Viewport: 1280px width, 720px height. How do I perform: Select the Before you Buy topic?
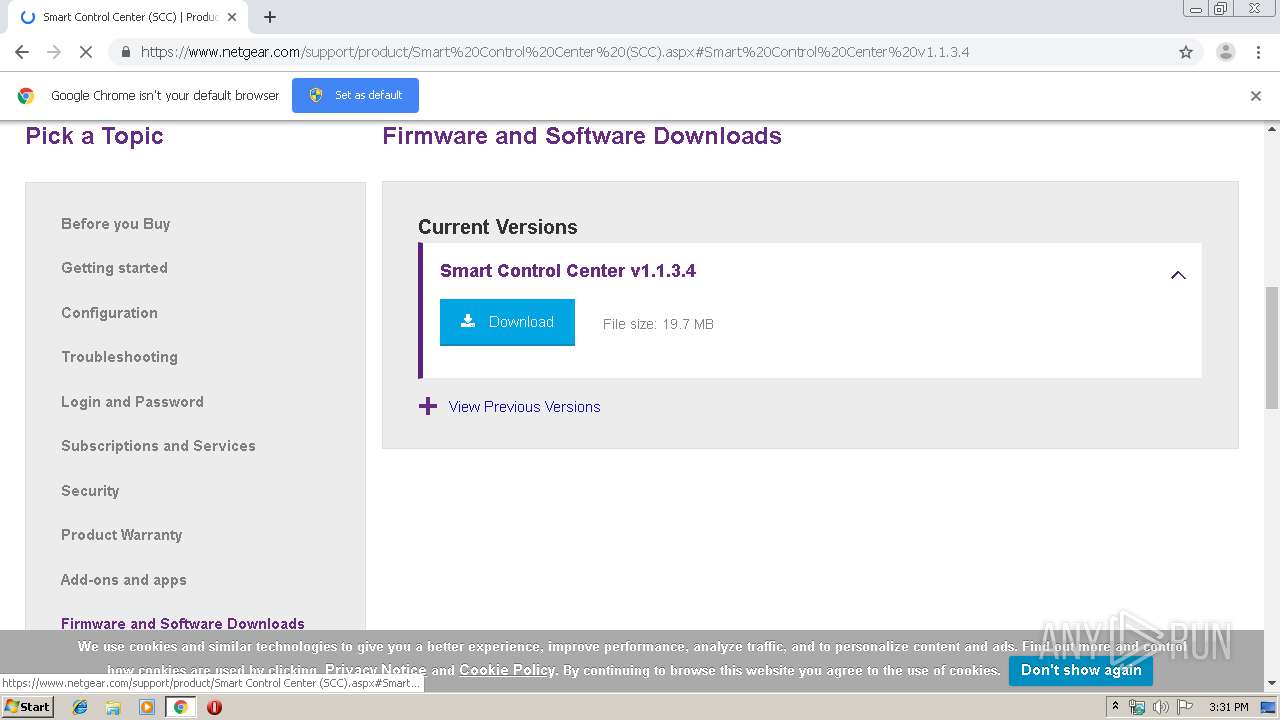click(x=116, y=224)
